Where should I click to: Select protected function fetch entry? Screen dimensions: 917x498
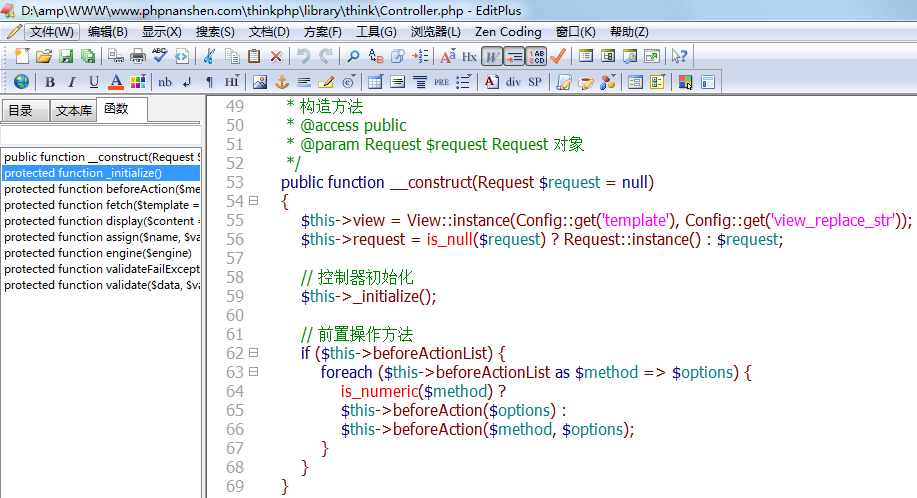(x=101, y=205)
